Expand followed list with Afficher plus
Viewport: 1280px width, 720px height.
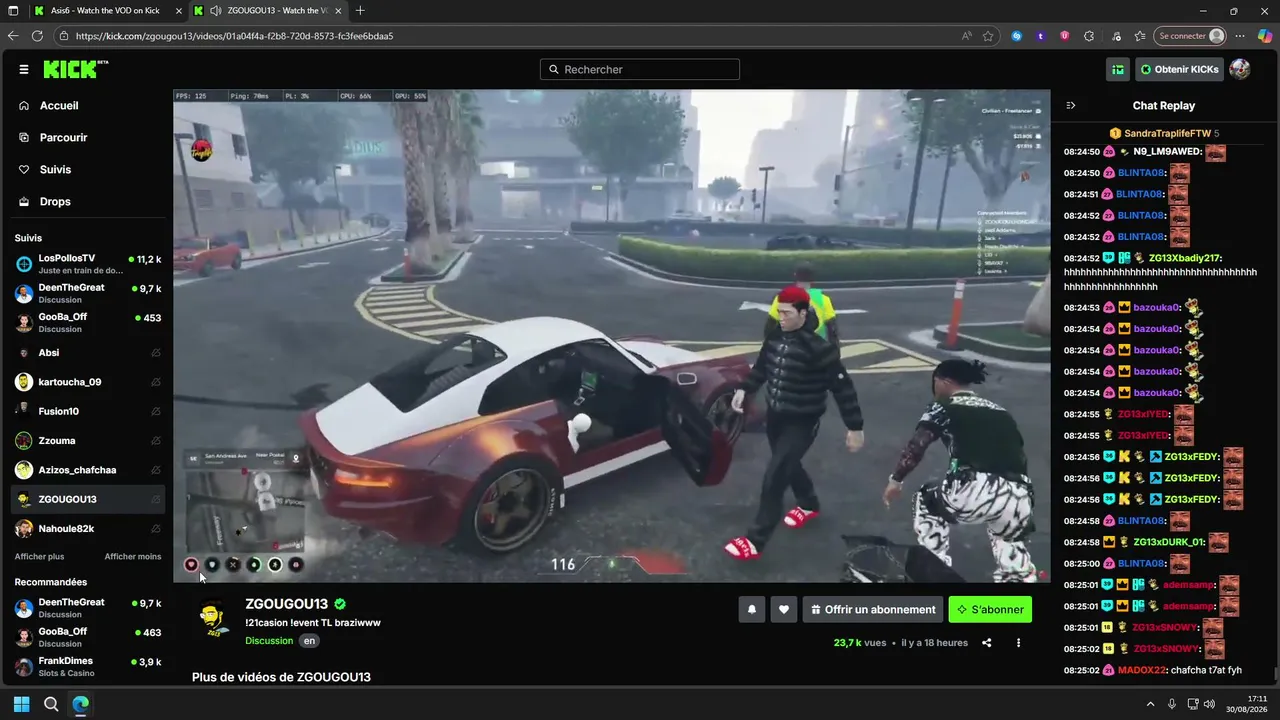pyautogui.click(x=39, y=557)
